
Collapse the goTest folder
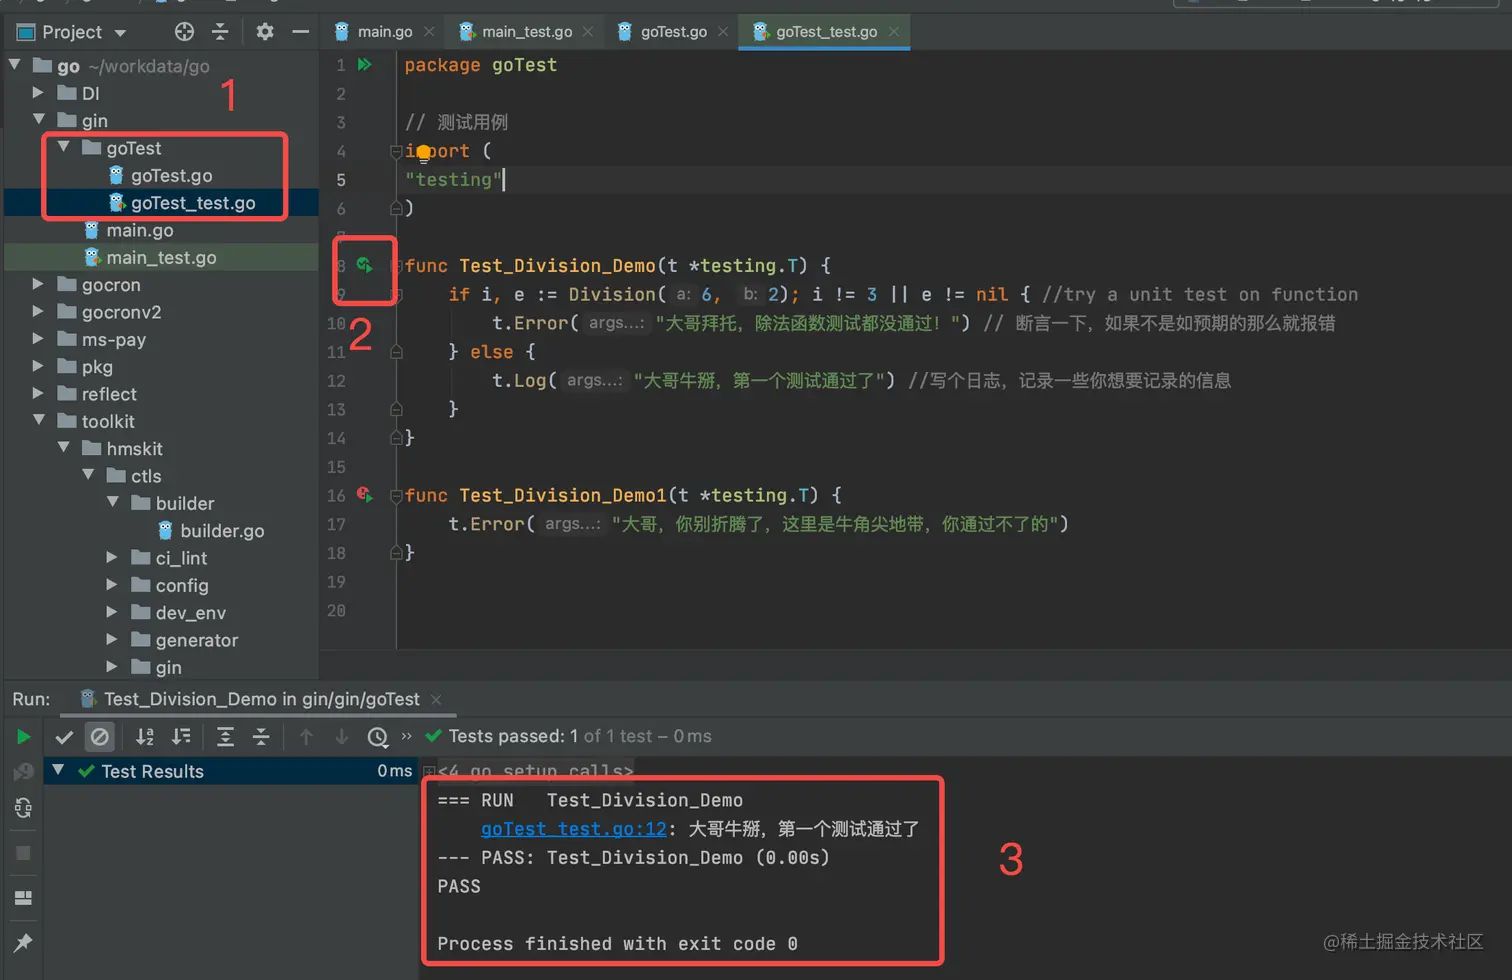[64, 148]
